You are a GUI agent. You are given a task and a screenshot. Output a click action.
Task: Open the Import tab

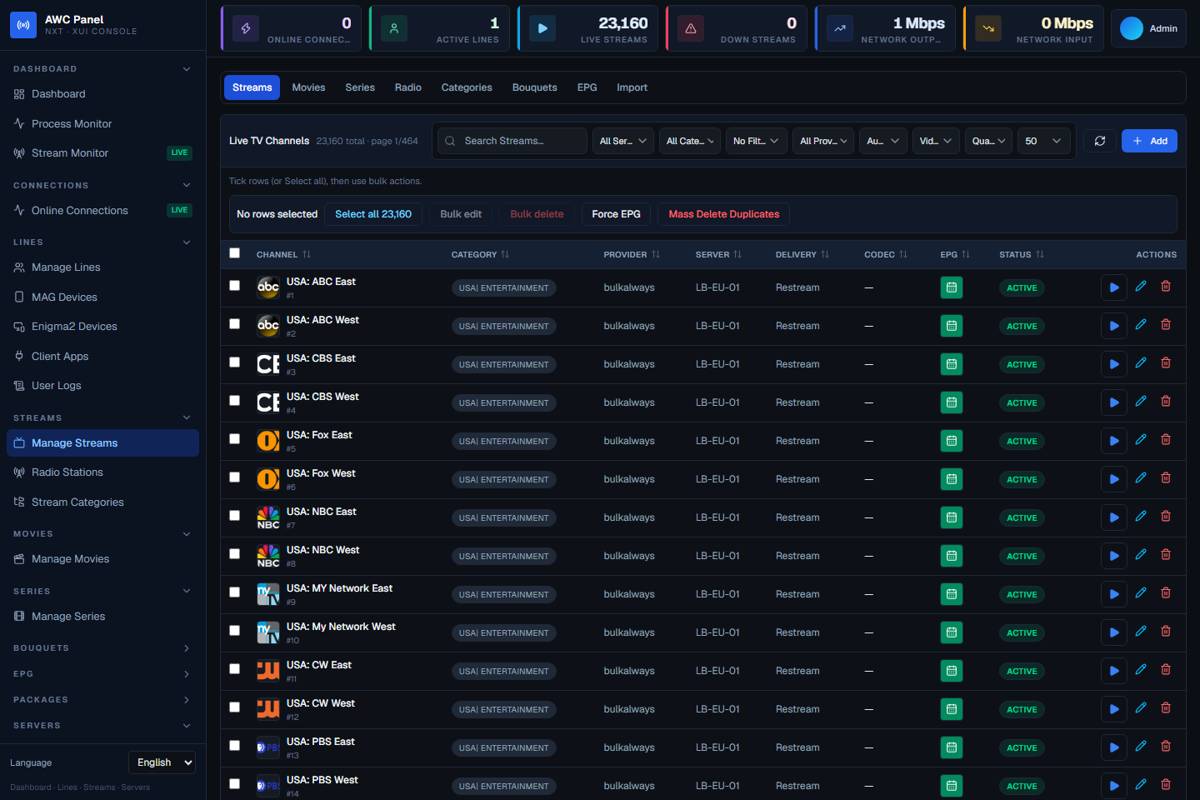coord(632,87)
